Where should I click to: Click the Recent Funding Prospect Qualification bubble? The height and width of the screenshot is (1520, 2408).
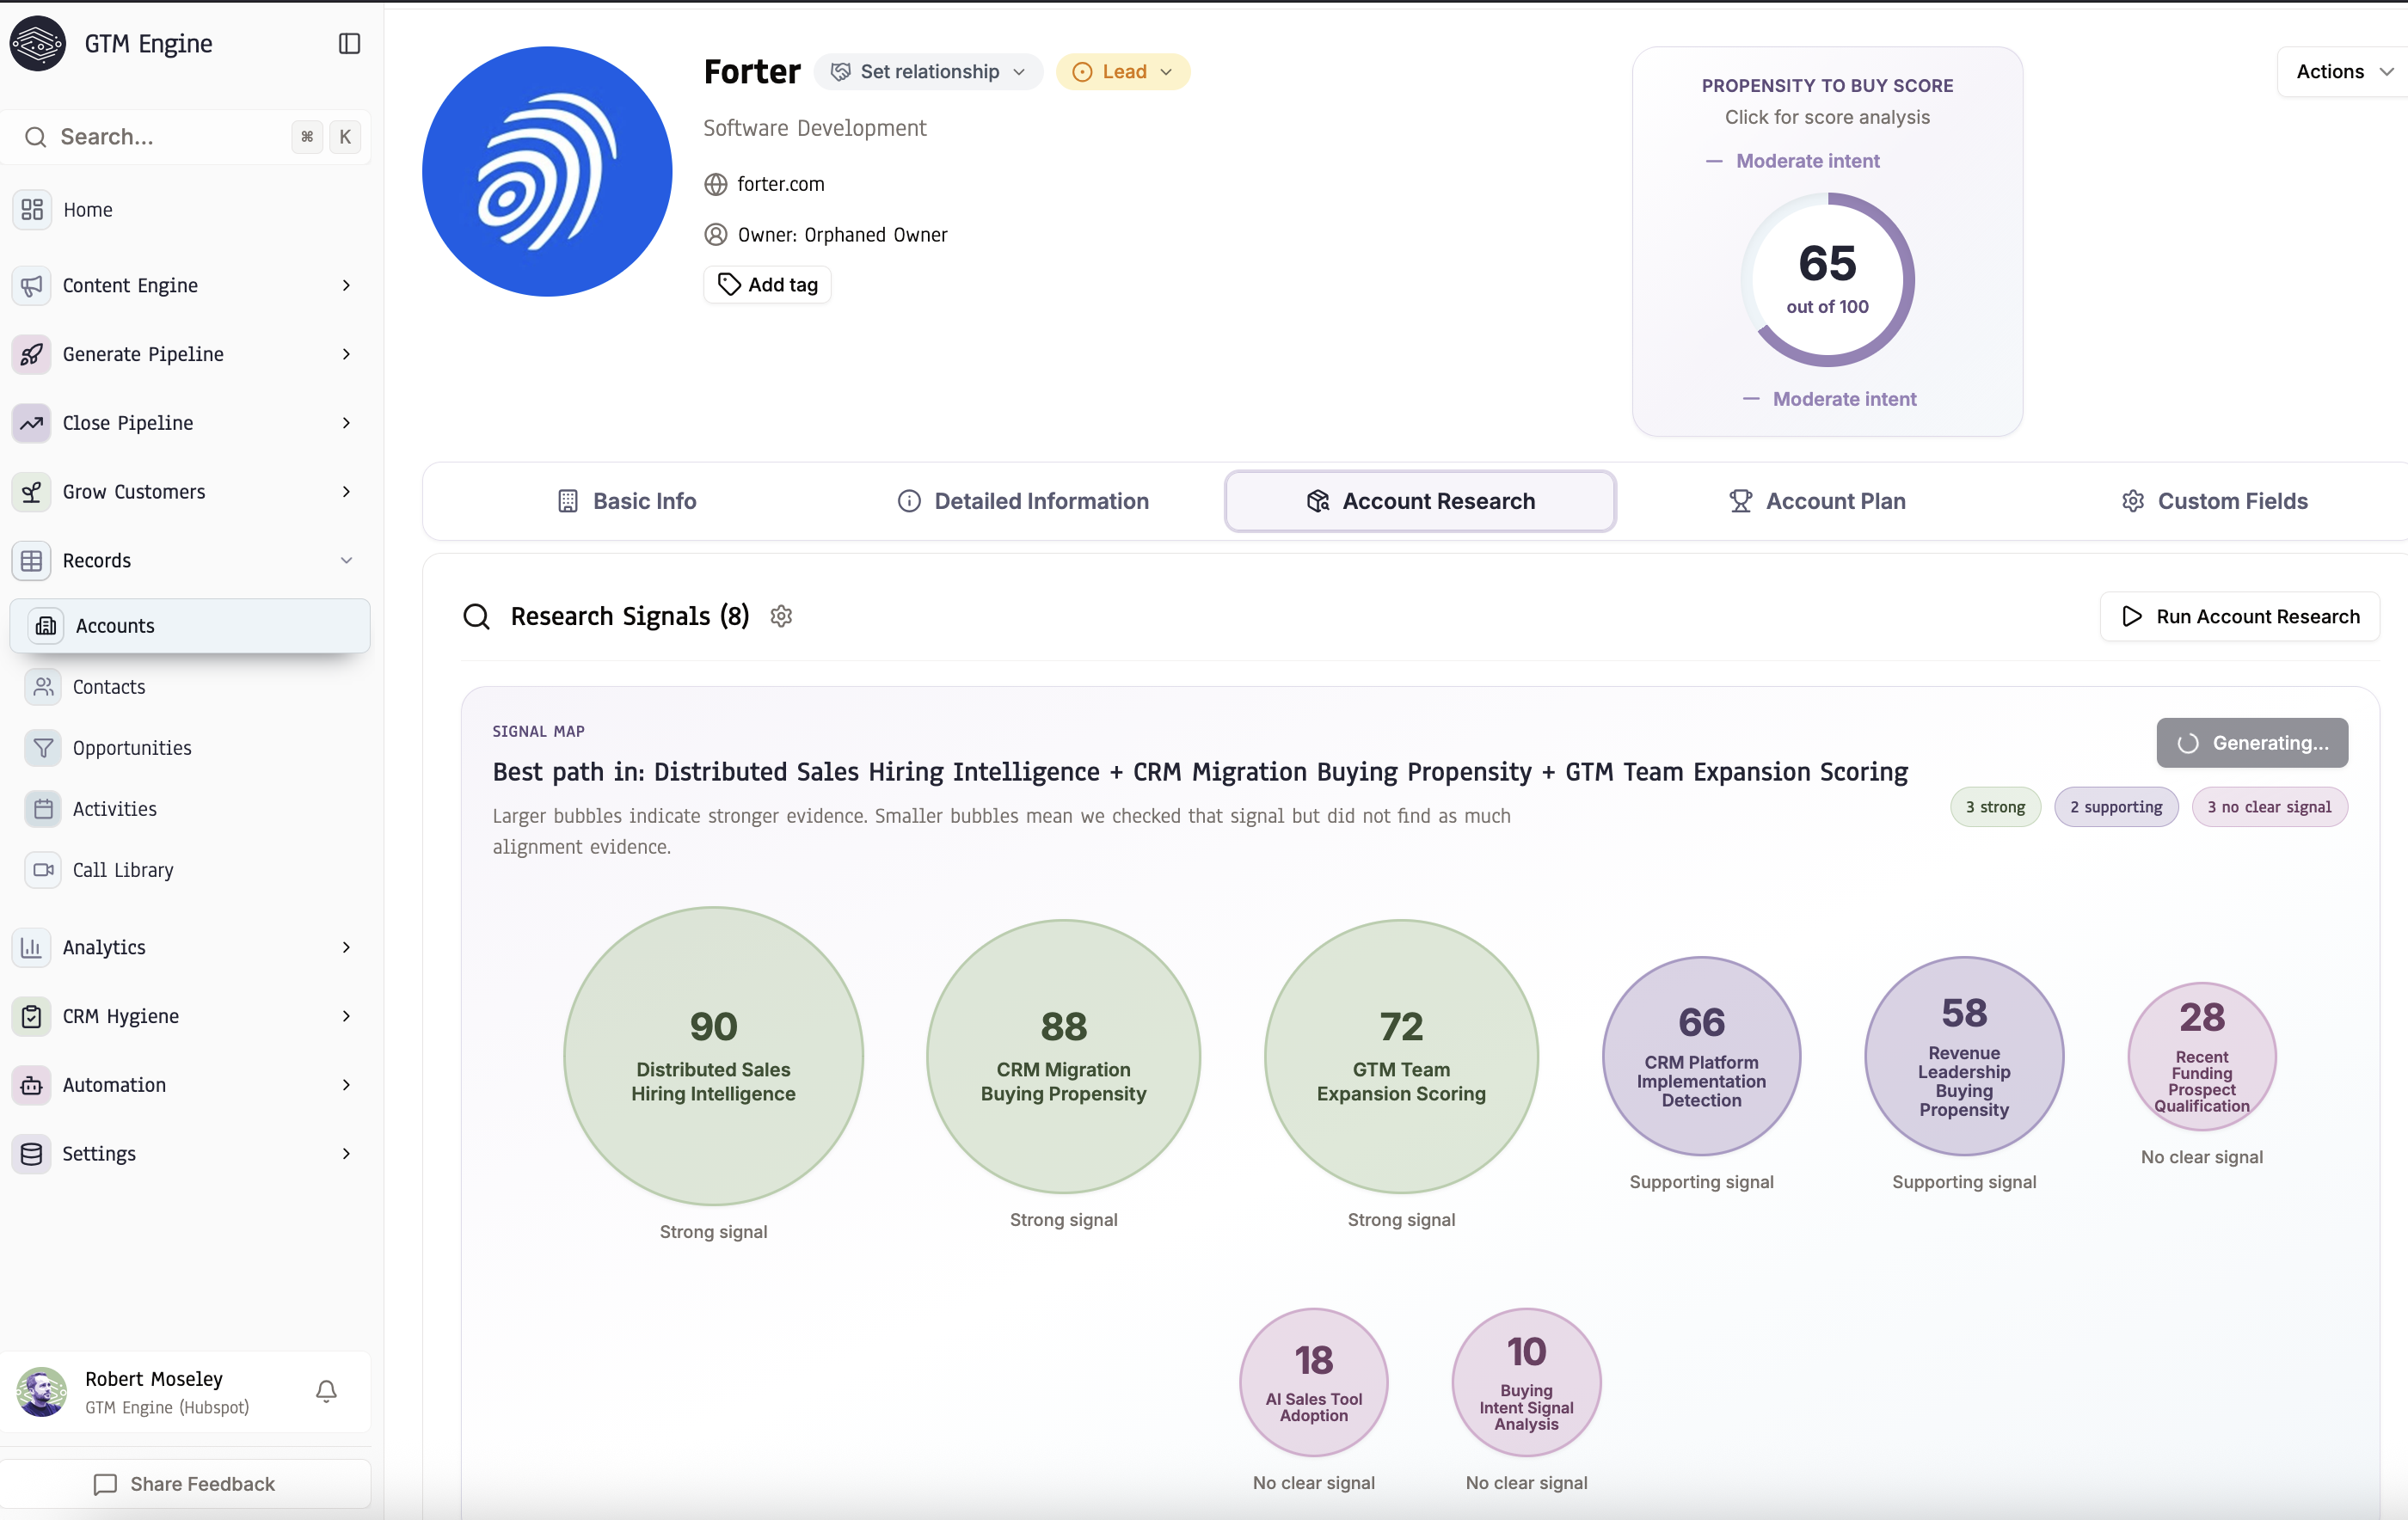(x=2201, y=1055)
